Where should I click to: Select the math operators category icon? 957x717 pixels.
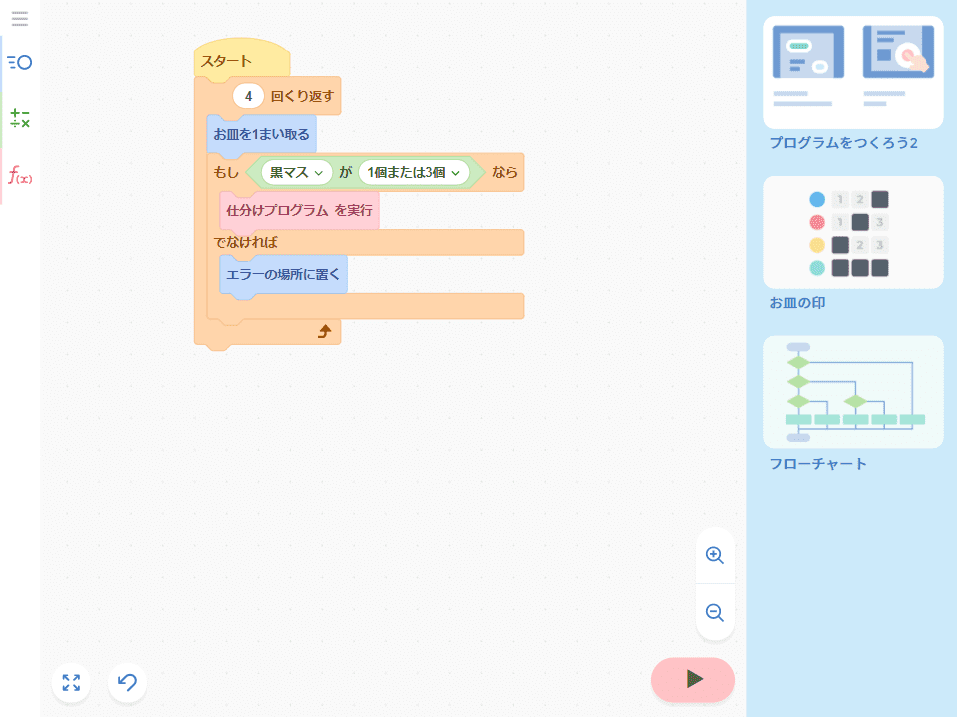(x=20, y=119)
